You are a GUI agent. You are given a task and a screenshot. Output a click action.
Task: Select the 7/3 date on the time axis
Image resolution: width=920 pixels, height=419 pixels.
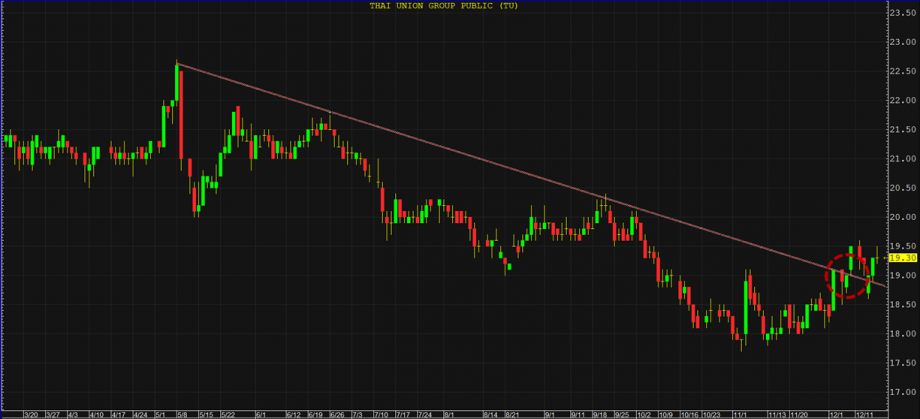357,413
